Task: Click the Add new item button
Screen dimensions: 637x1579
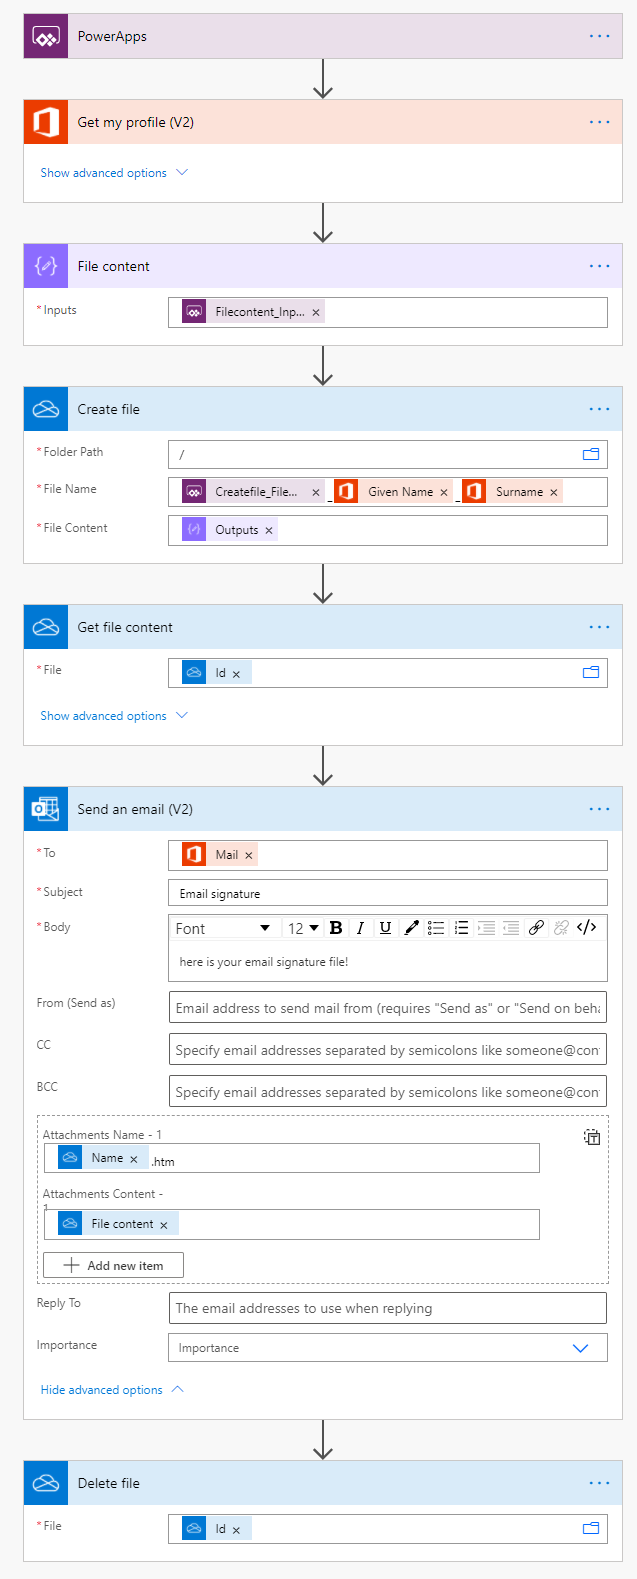Action: (113, 1265)
